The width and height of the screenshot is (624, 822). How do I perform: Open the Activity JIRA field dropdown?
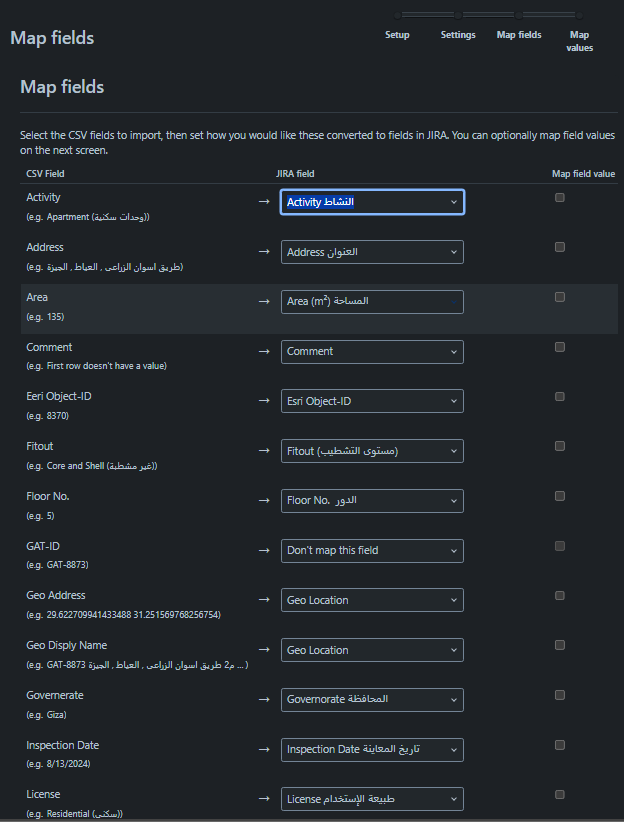pos(372,202)
